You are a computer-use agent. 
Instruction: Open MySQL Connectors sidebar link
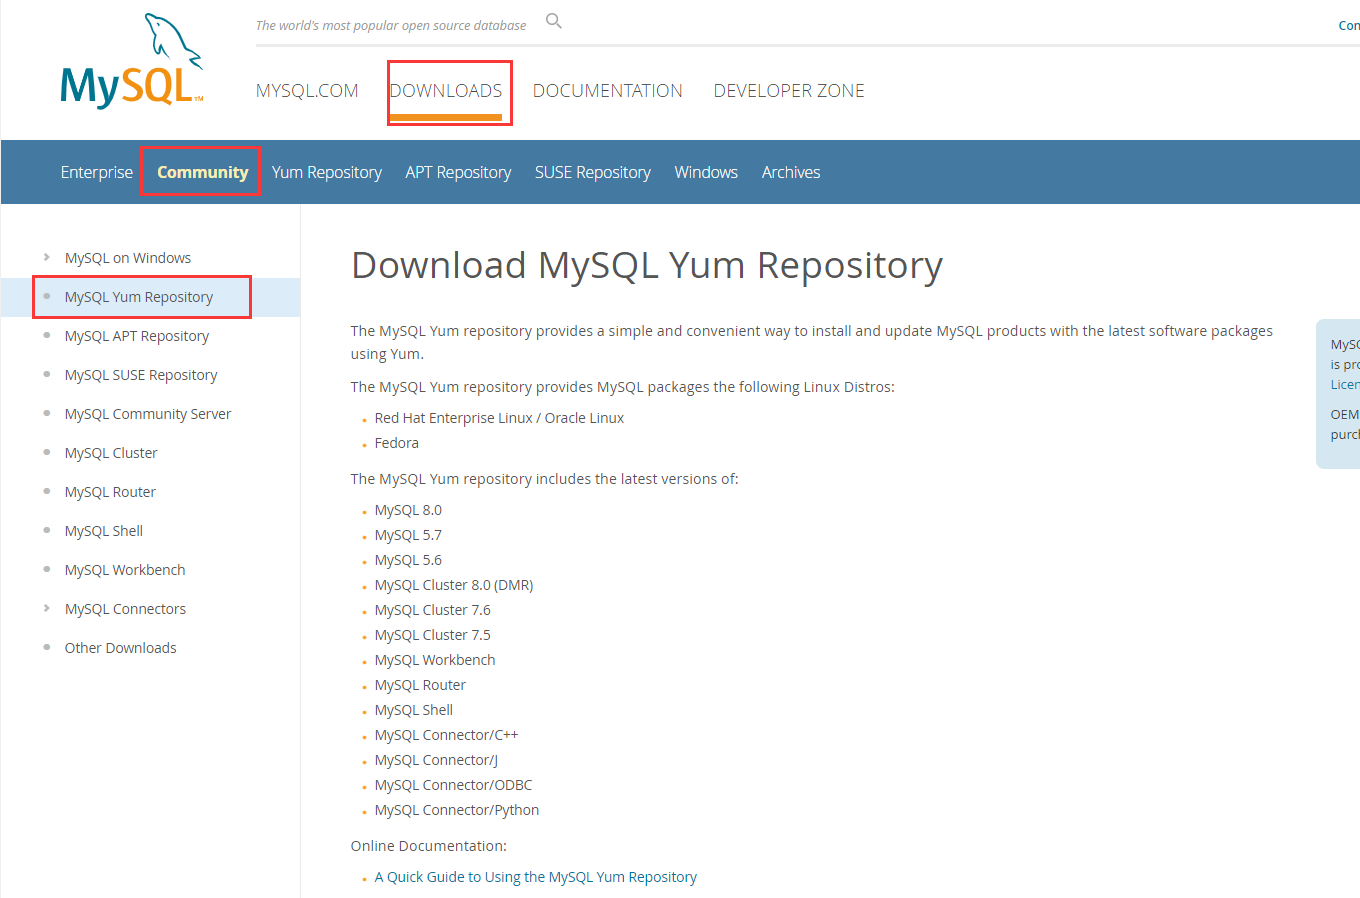125,609
